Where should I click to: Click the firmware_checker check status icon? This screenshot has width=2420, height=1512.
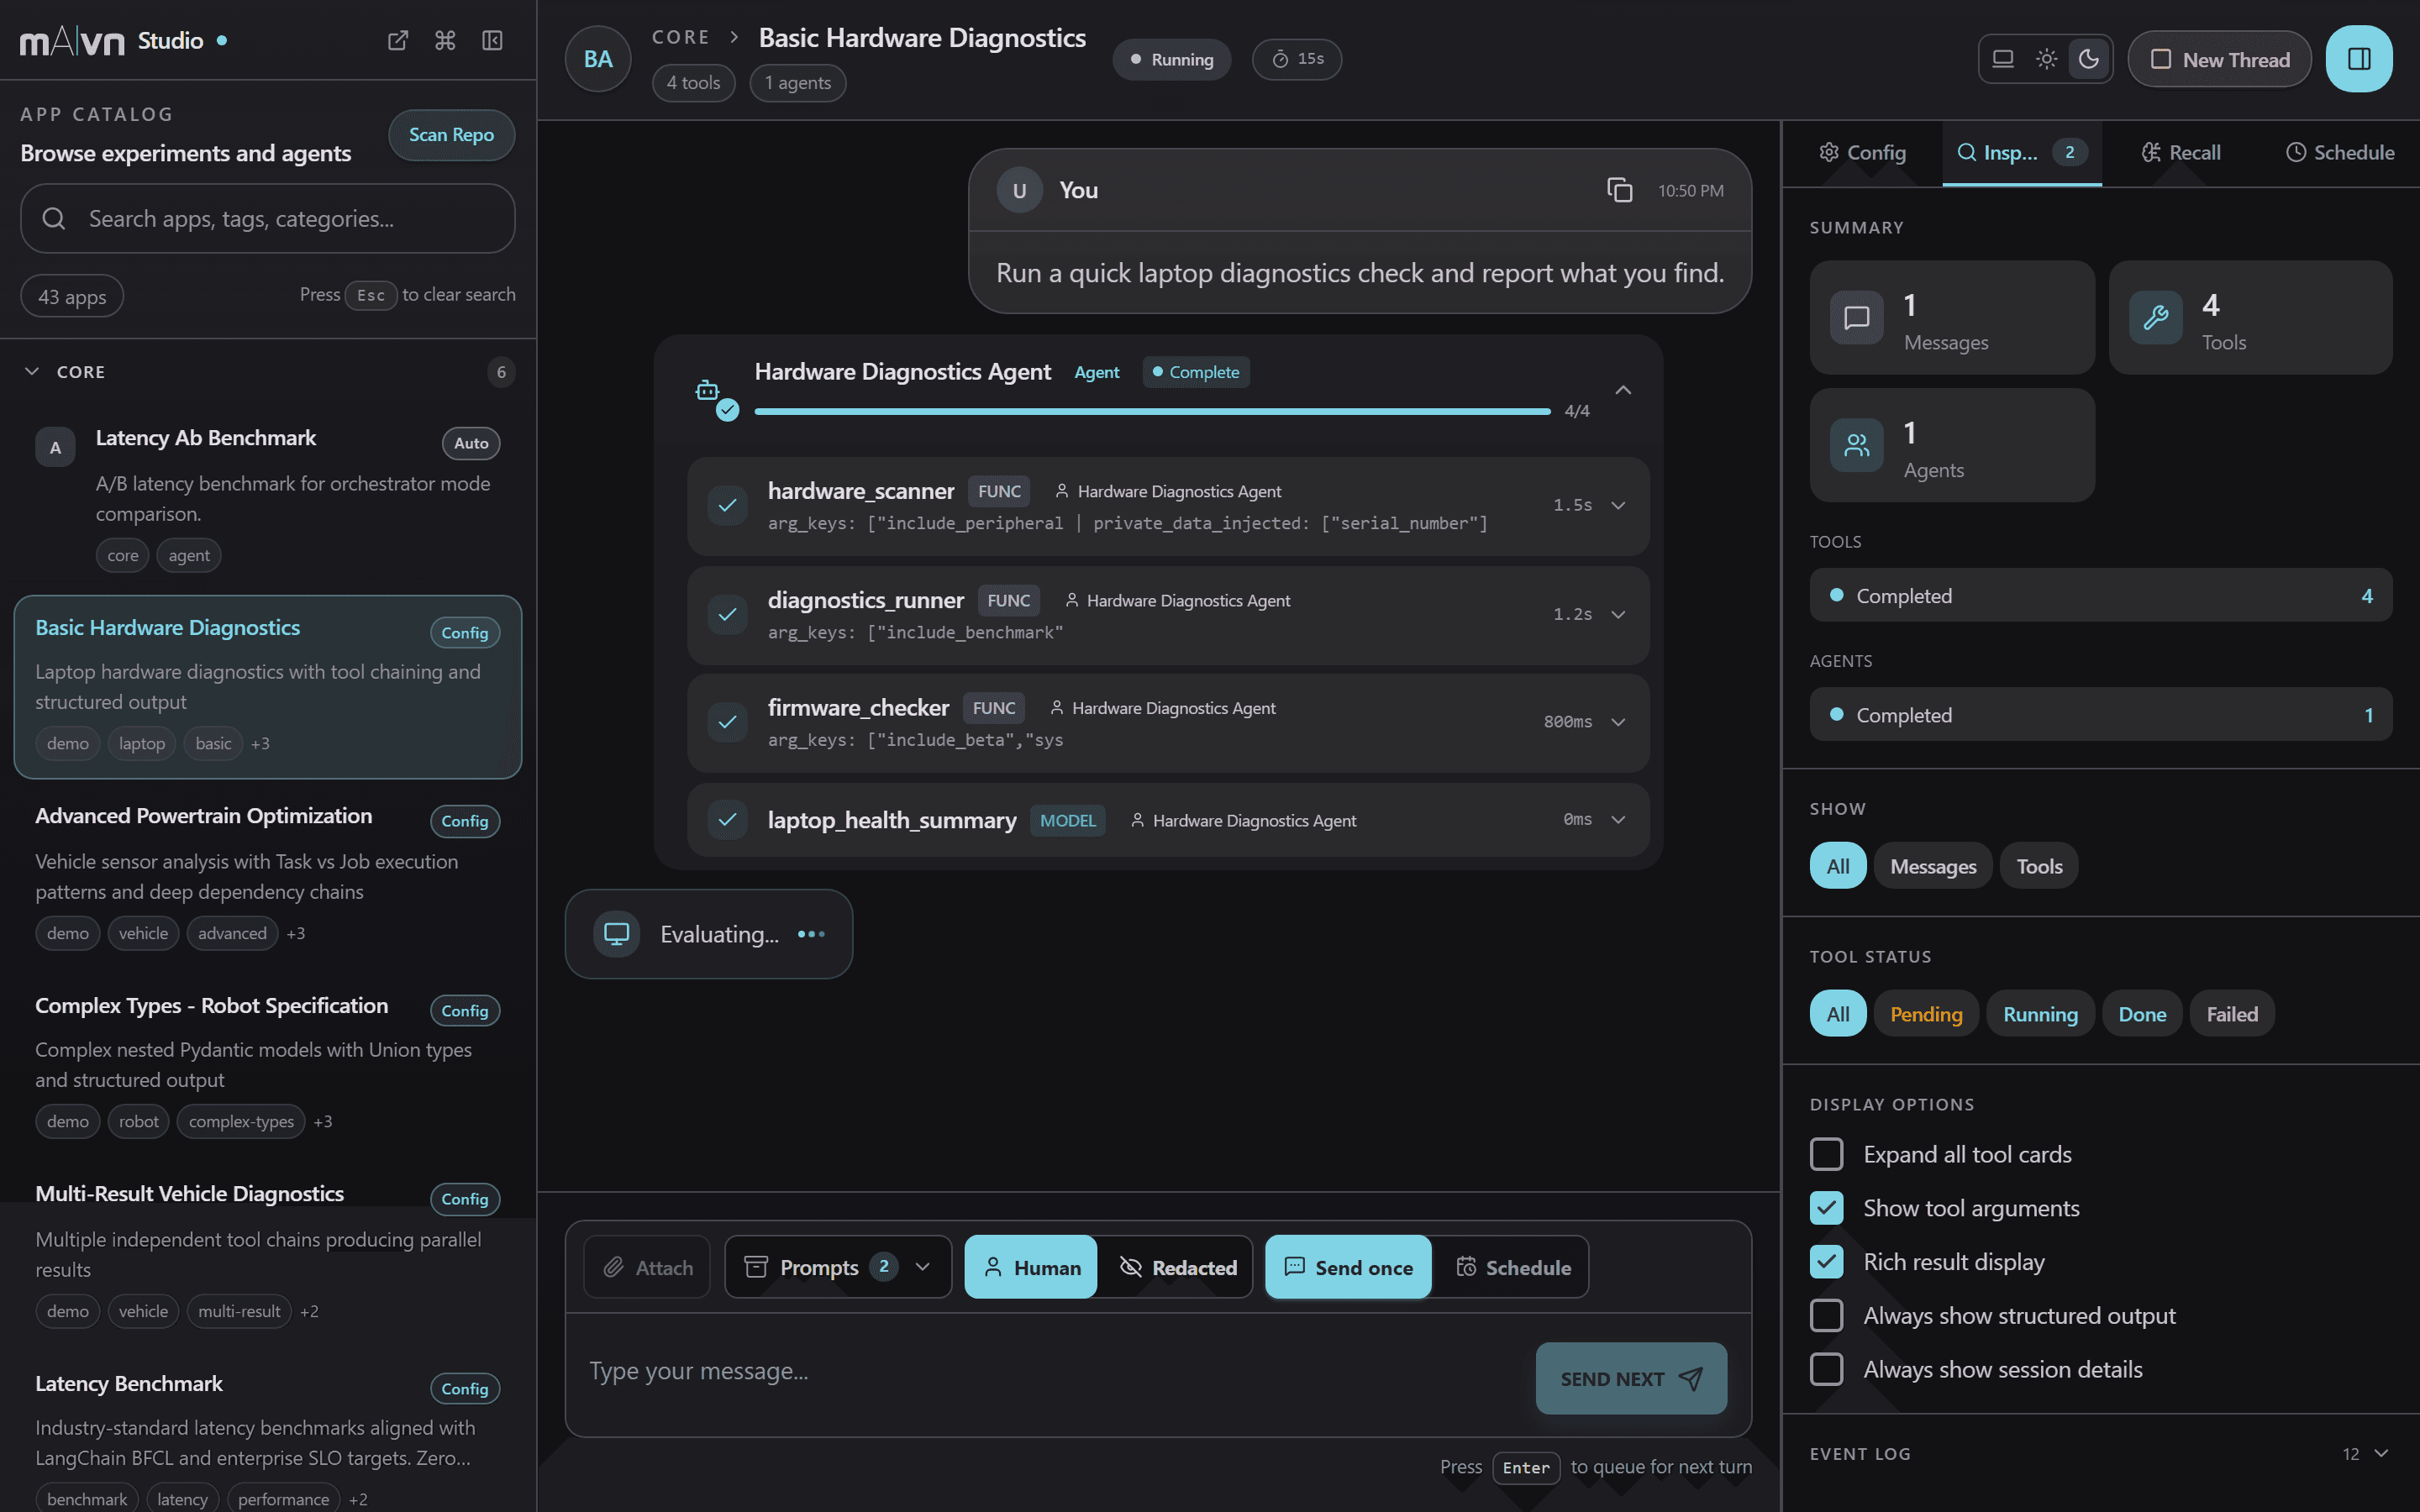pyautogui.click(x=727, y=722)
